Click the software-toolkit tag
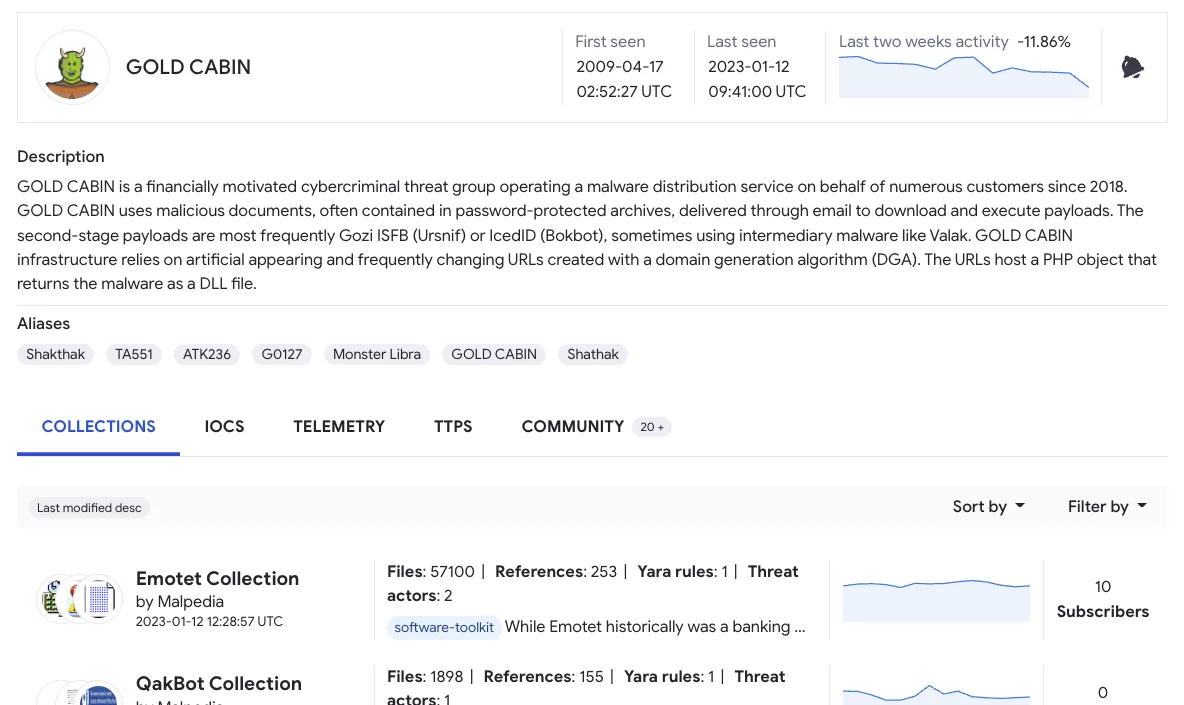Screen dimensions: 1184x705 click(x=444, y=627)
